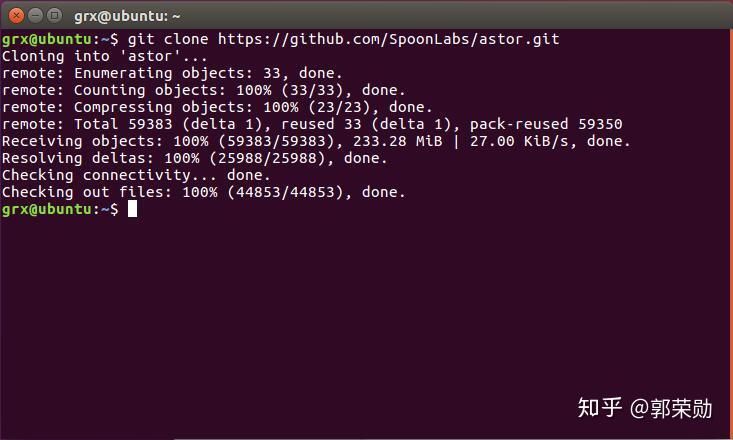This screenshot has width=733, height=440.
Task: Click the "Cloning into 'astor'..." line
Action: coord(105,56)
